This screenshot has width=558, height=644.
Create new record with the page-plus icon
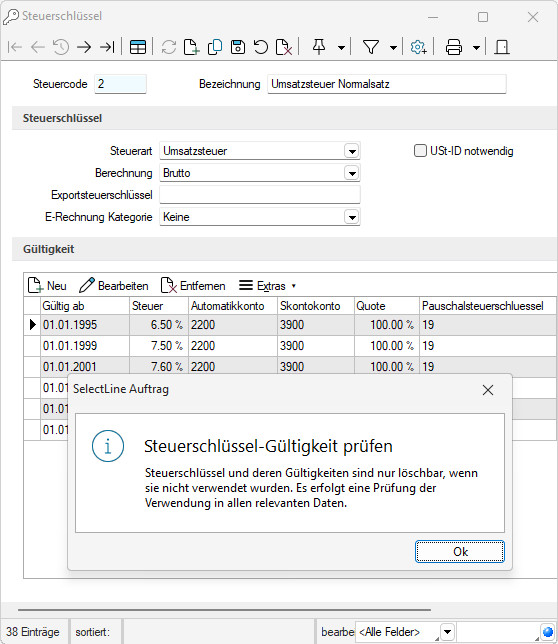tap(191, 47)
